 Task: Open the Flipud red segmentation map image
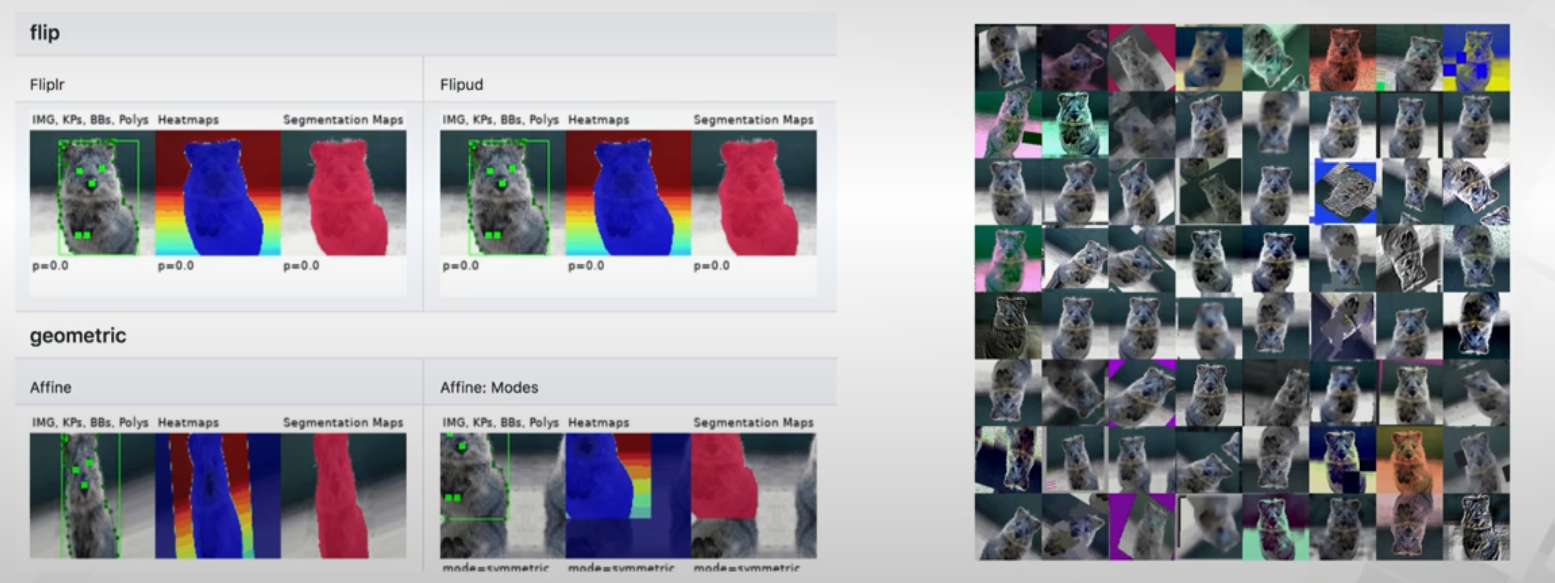pyautogui.click(x=754, y=193)
